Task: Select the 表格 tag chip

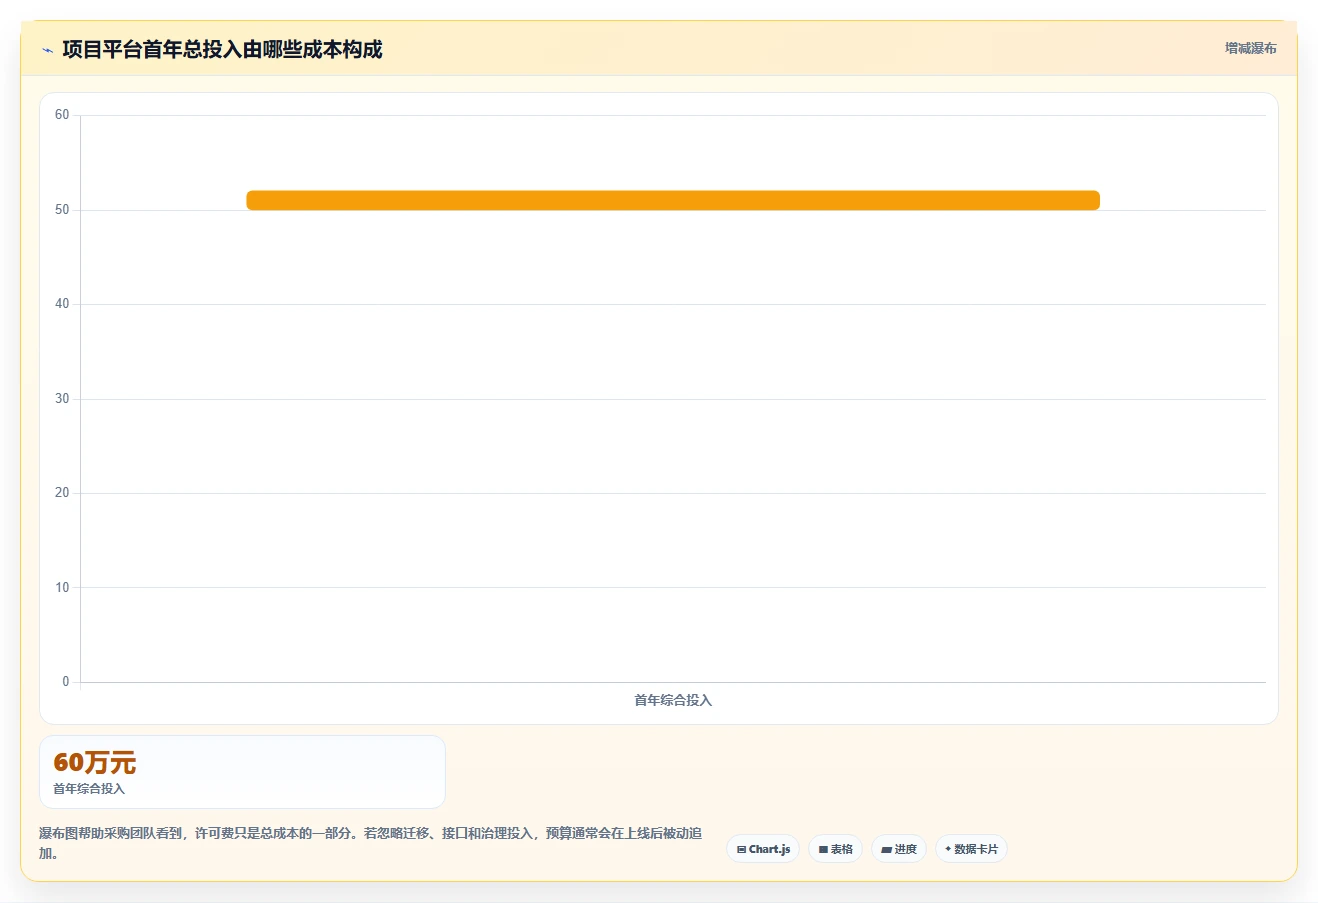Action: click(x=835, y=849)
